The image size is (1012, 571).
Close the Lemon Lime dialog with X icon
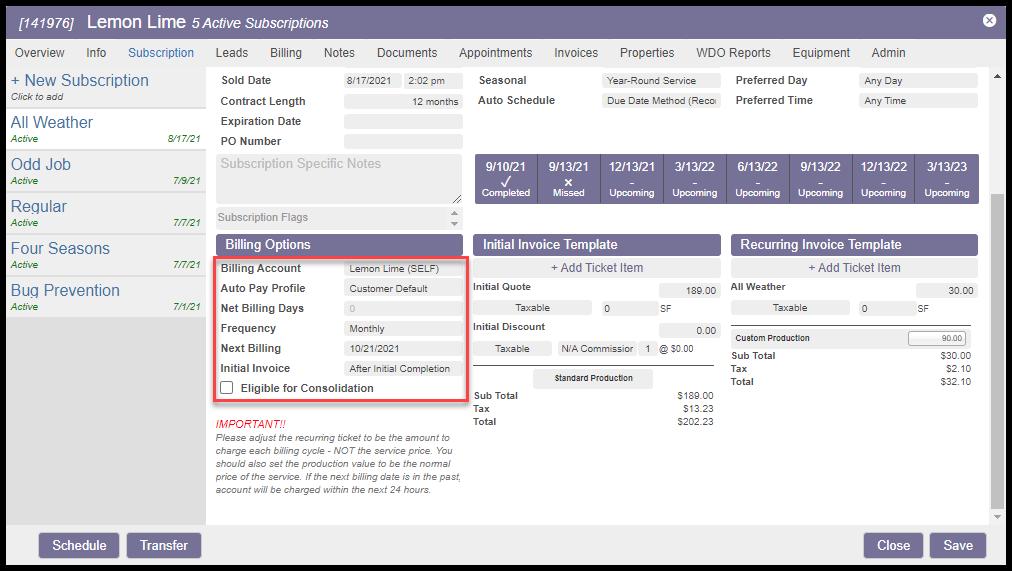pos(989,21)
